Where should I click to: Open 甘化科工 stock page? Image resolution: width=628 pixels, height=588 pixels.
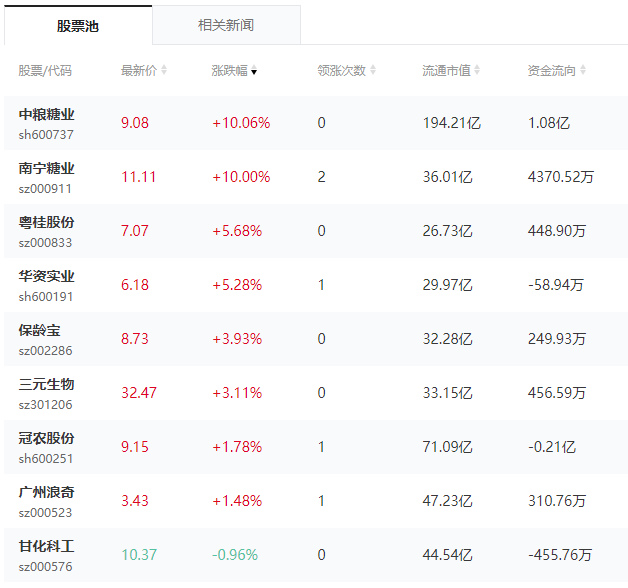click(x=46, y=546)
